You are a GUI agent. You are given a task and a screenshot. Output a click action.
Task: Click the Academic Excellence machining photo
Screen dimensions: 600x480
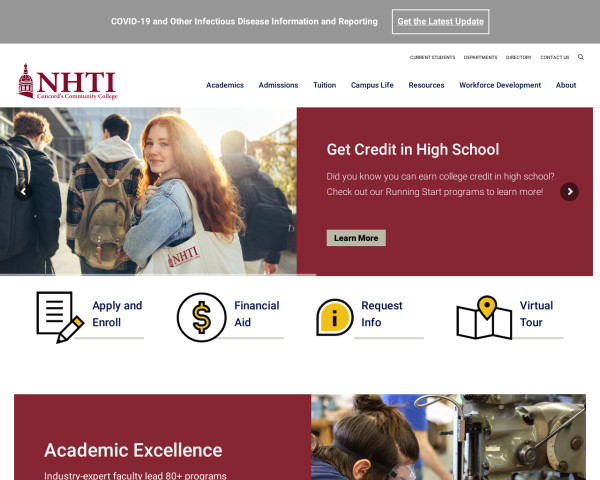click(x=448, y=437)
